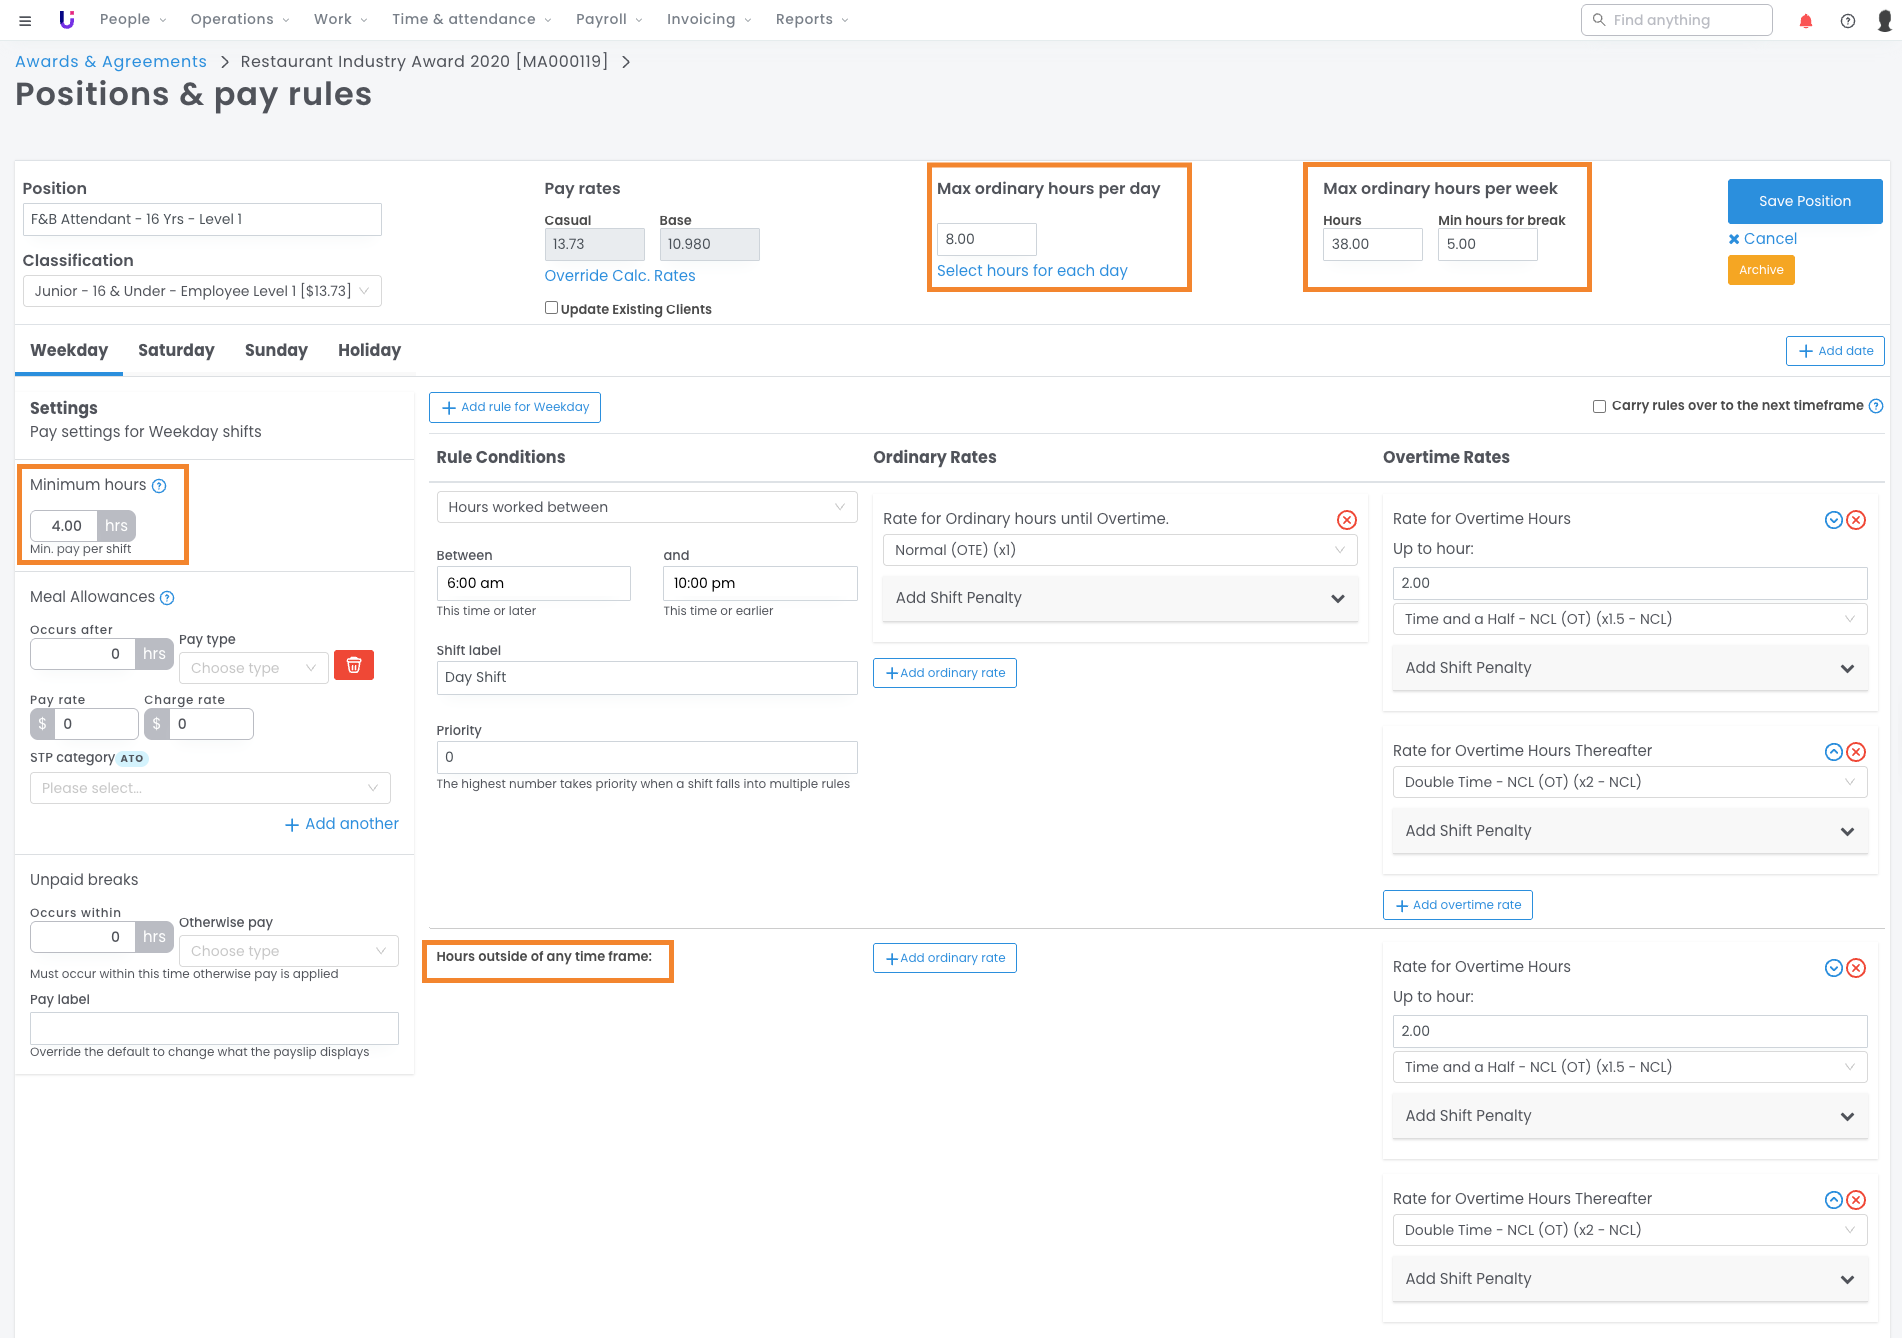Remove the Rate for Ordinary hours rule
Screen dimensions: 1902x1338
pyautogui.click(x=1346, y=519)
